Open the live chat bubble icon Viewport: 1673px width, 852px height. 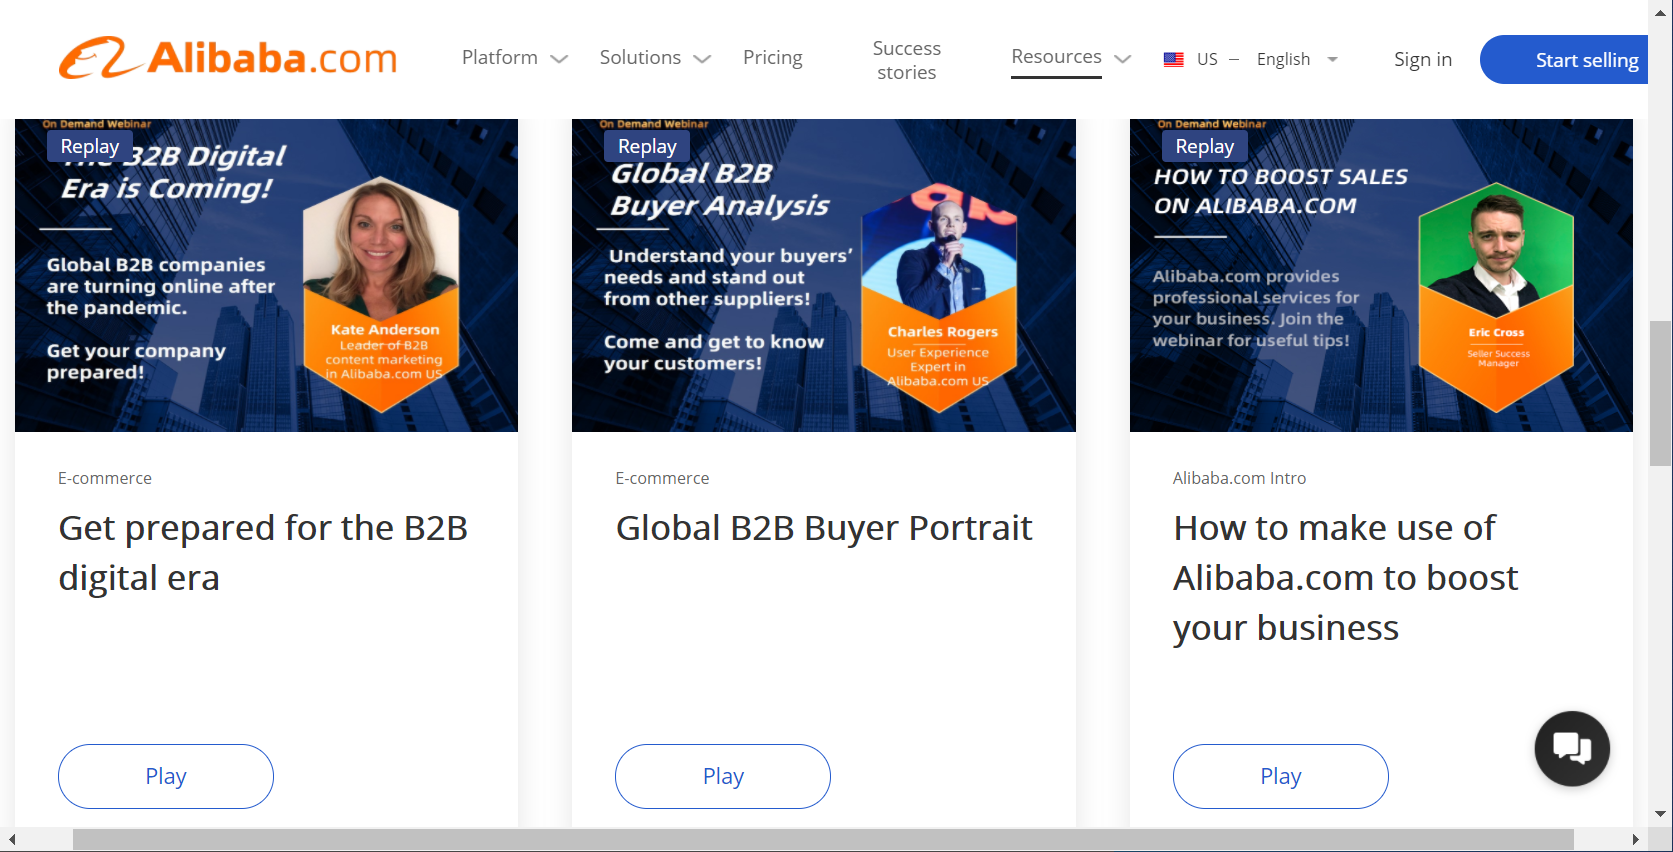point(1572,748)
